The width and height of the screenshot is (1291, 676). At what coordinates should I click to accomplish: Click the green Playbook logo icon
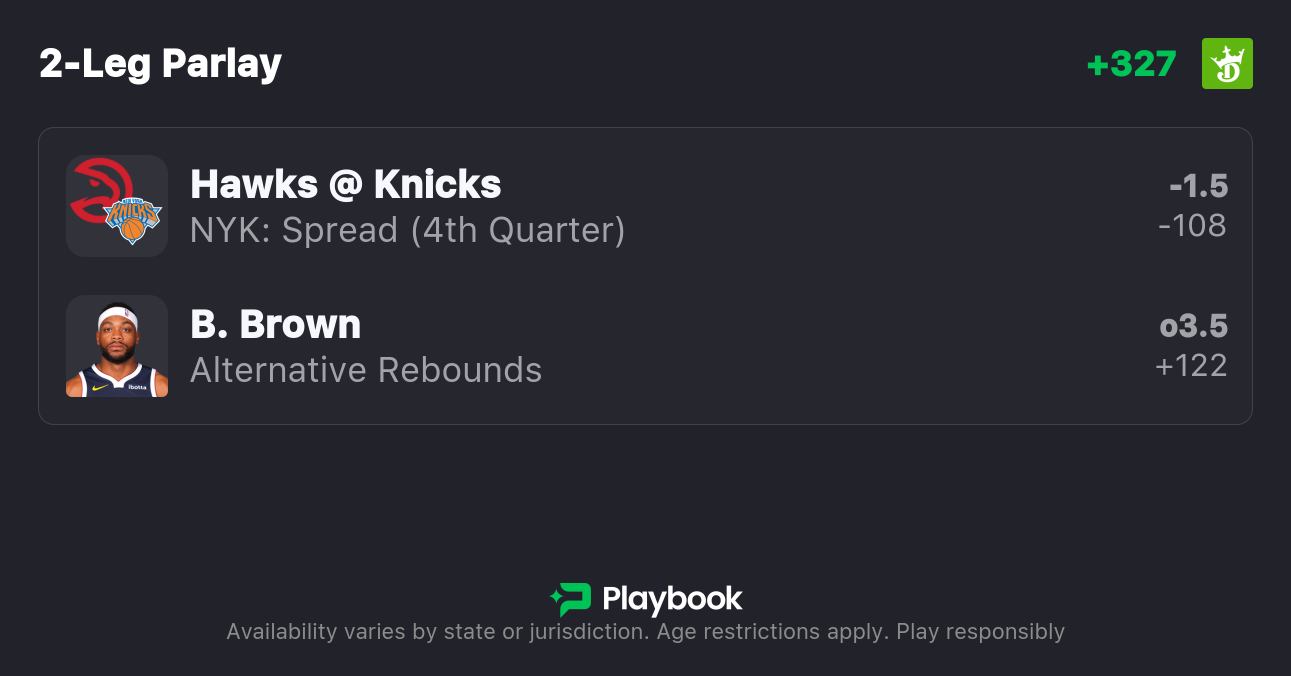click(x=571, y=599)
